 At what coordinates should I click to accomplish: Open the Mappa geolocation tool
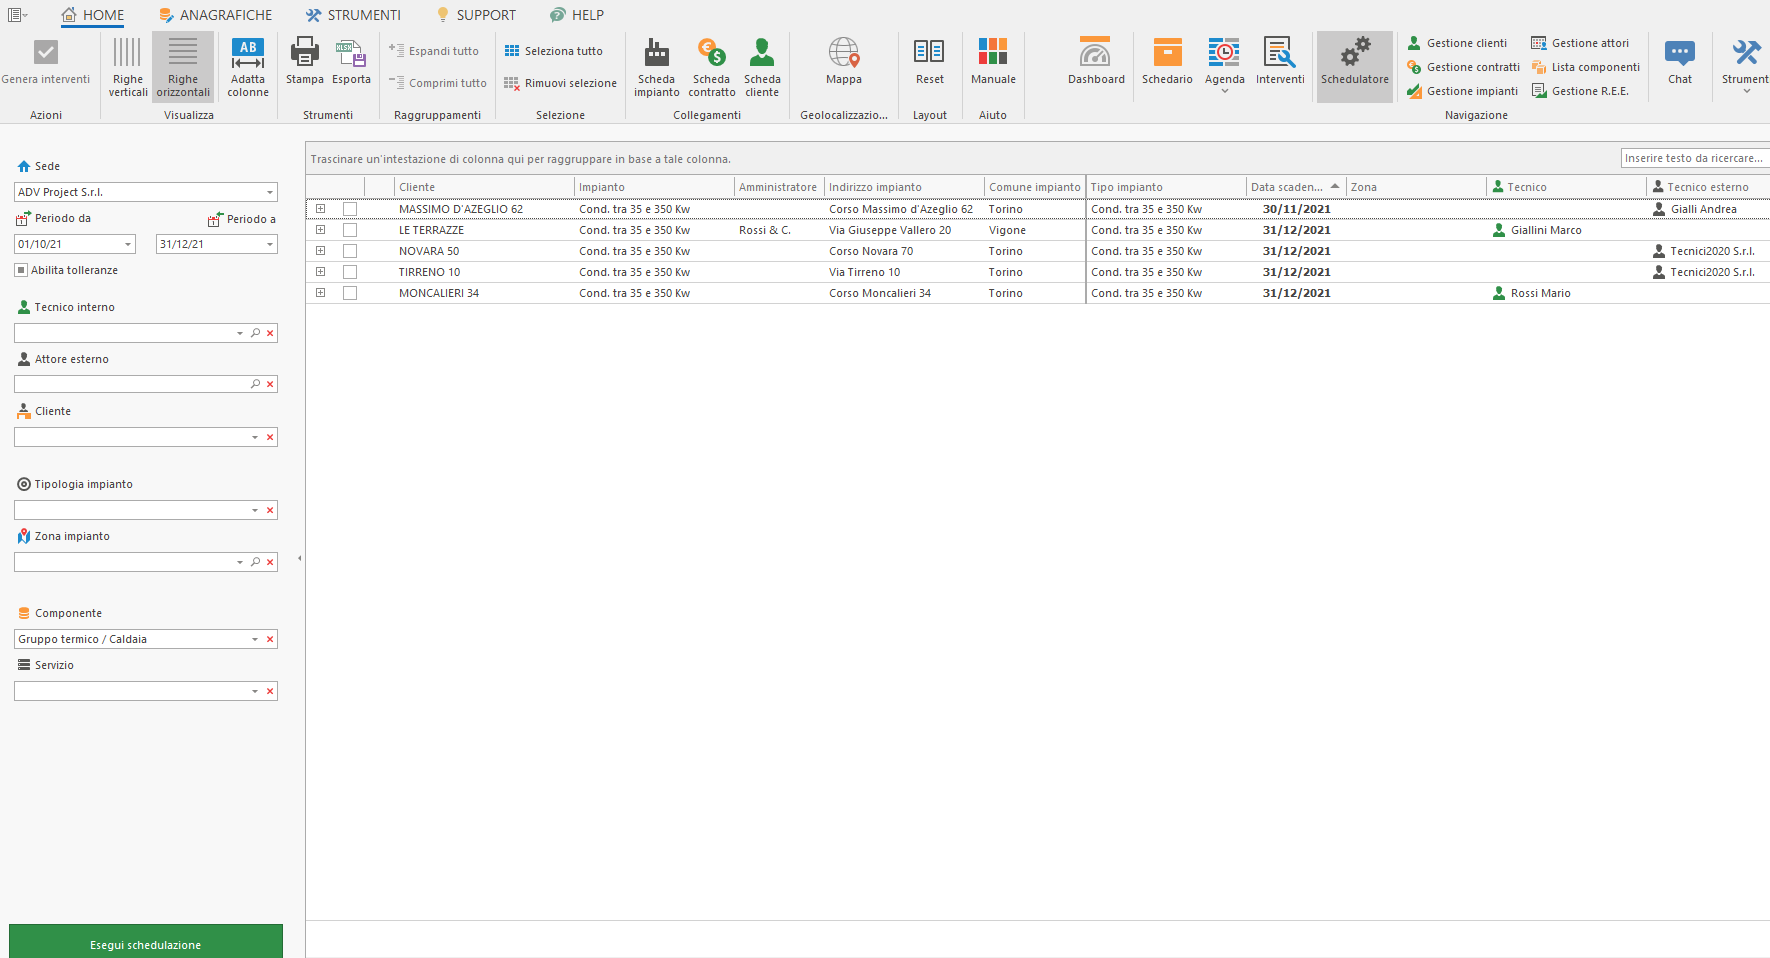(843, 61)
